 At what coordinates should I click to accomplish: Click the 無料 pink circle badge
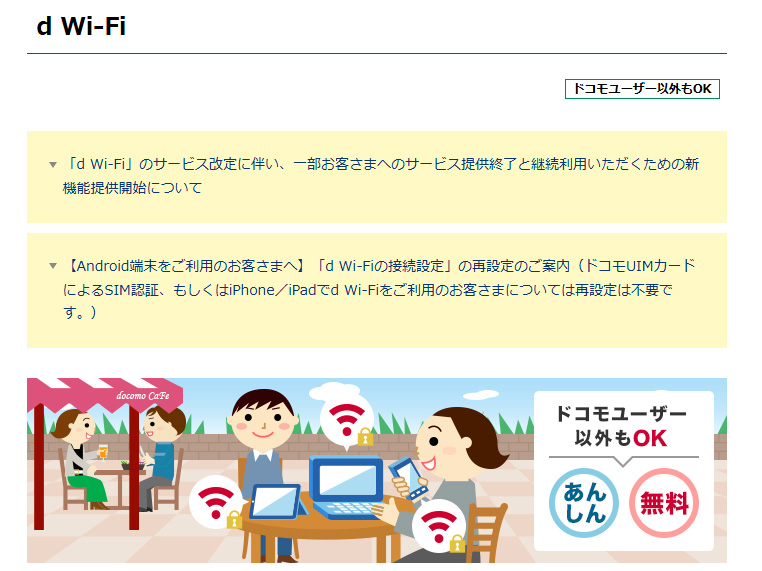[664, 503]
